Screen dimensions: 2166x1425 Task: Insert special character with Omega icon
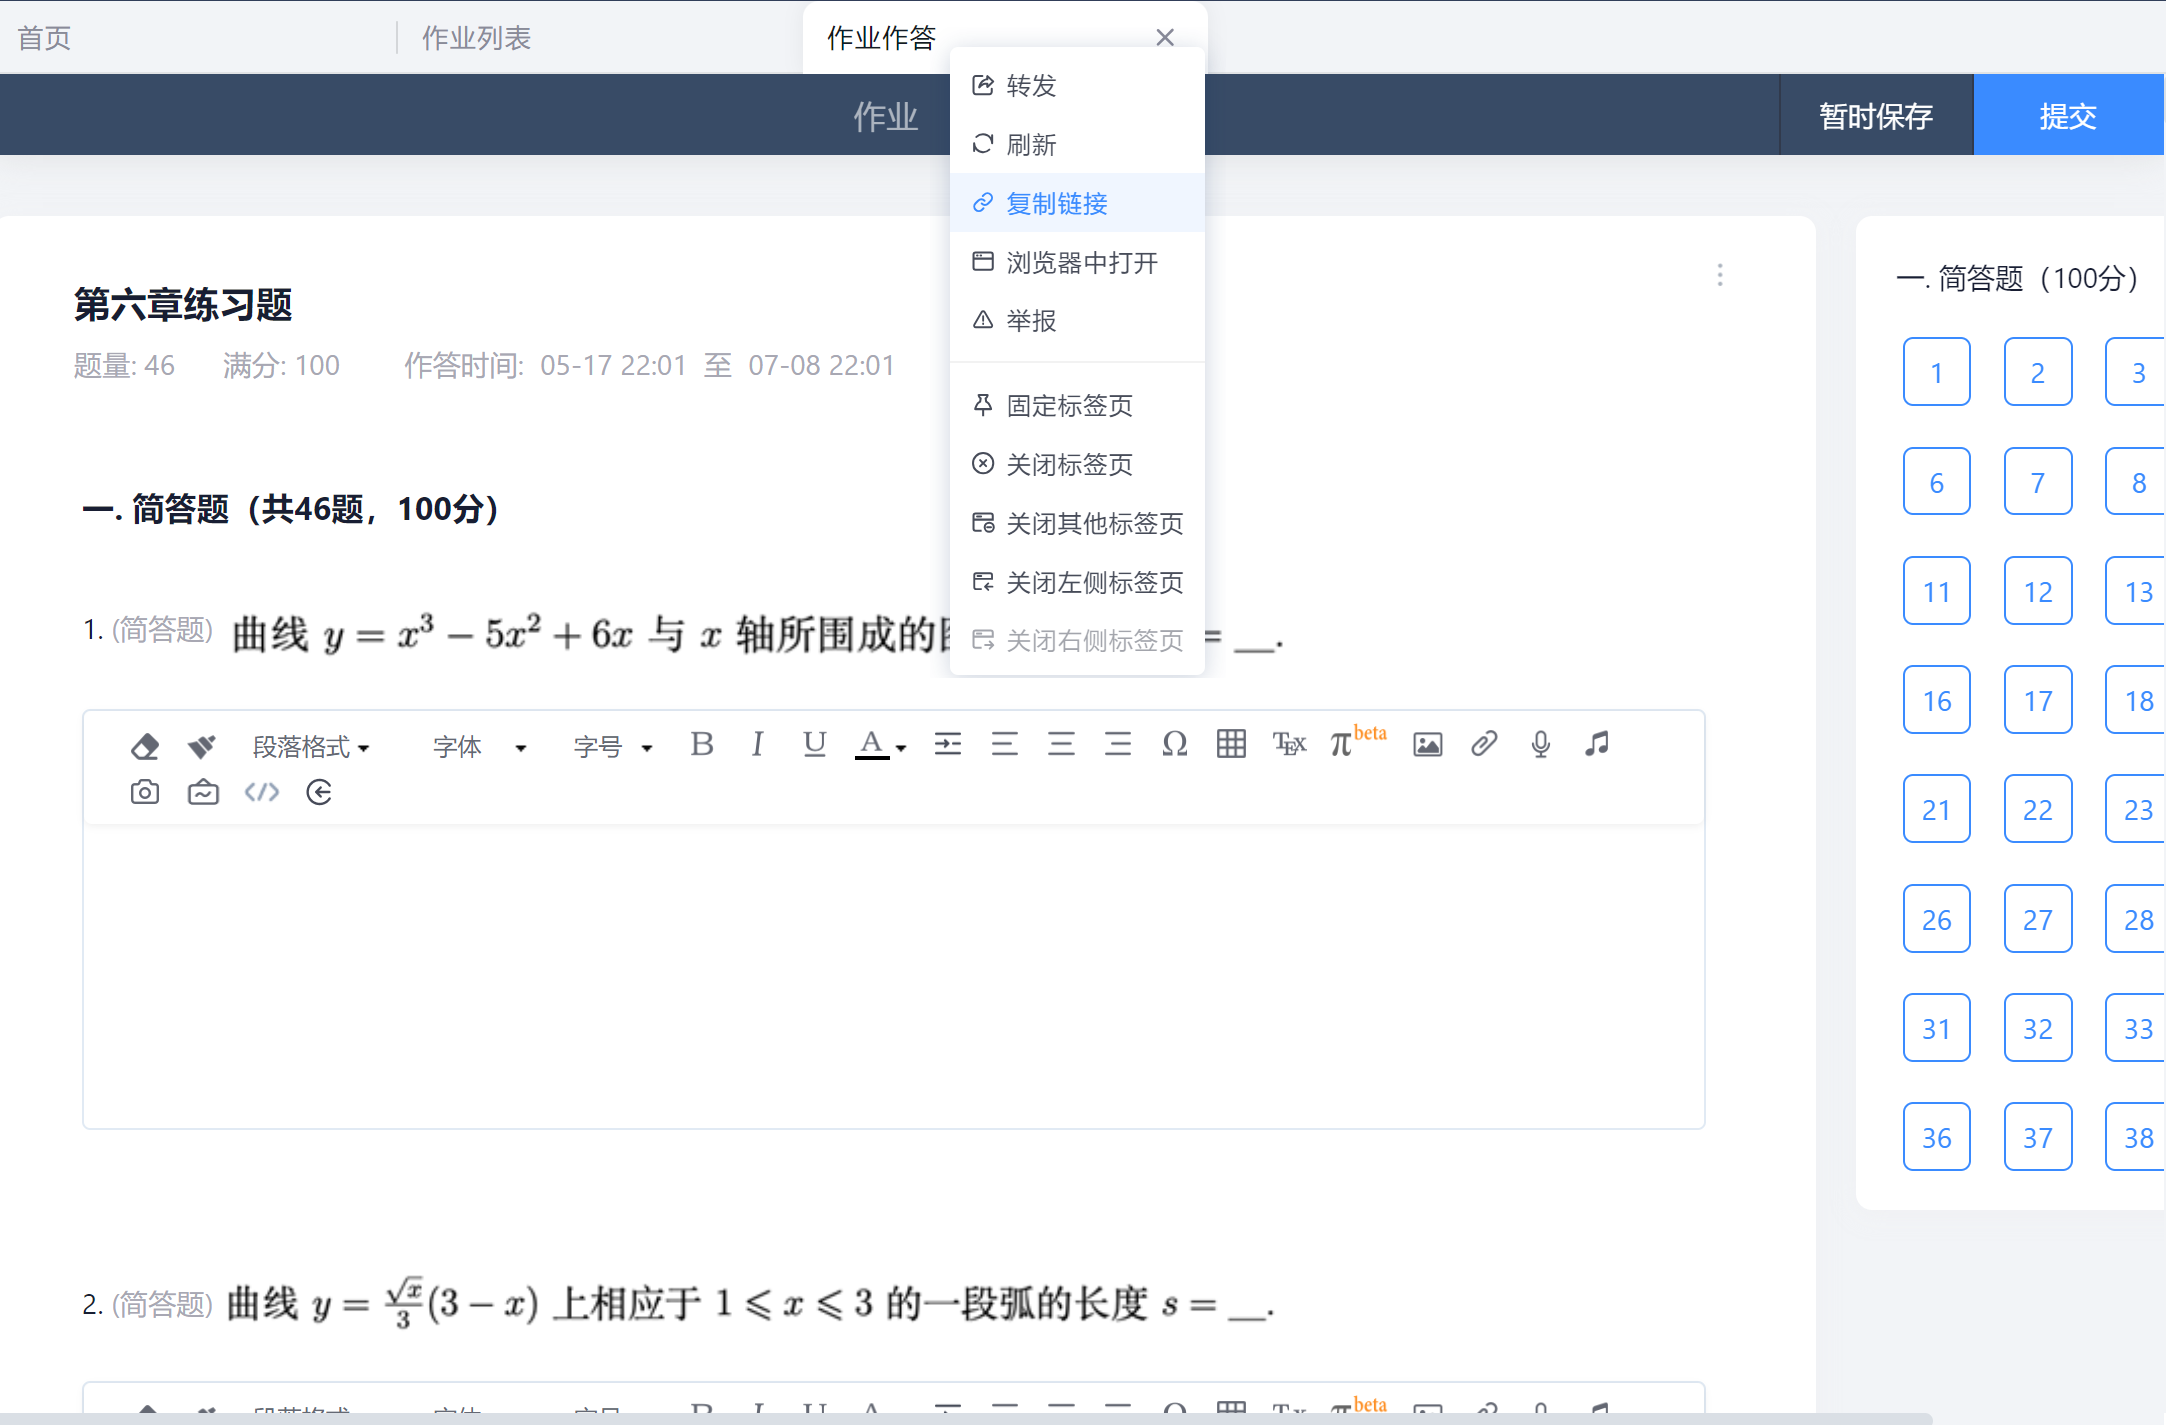(1175, 744)
